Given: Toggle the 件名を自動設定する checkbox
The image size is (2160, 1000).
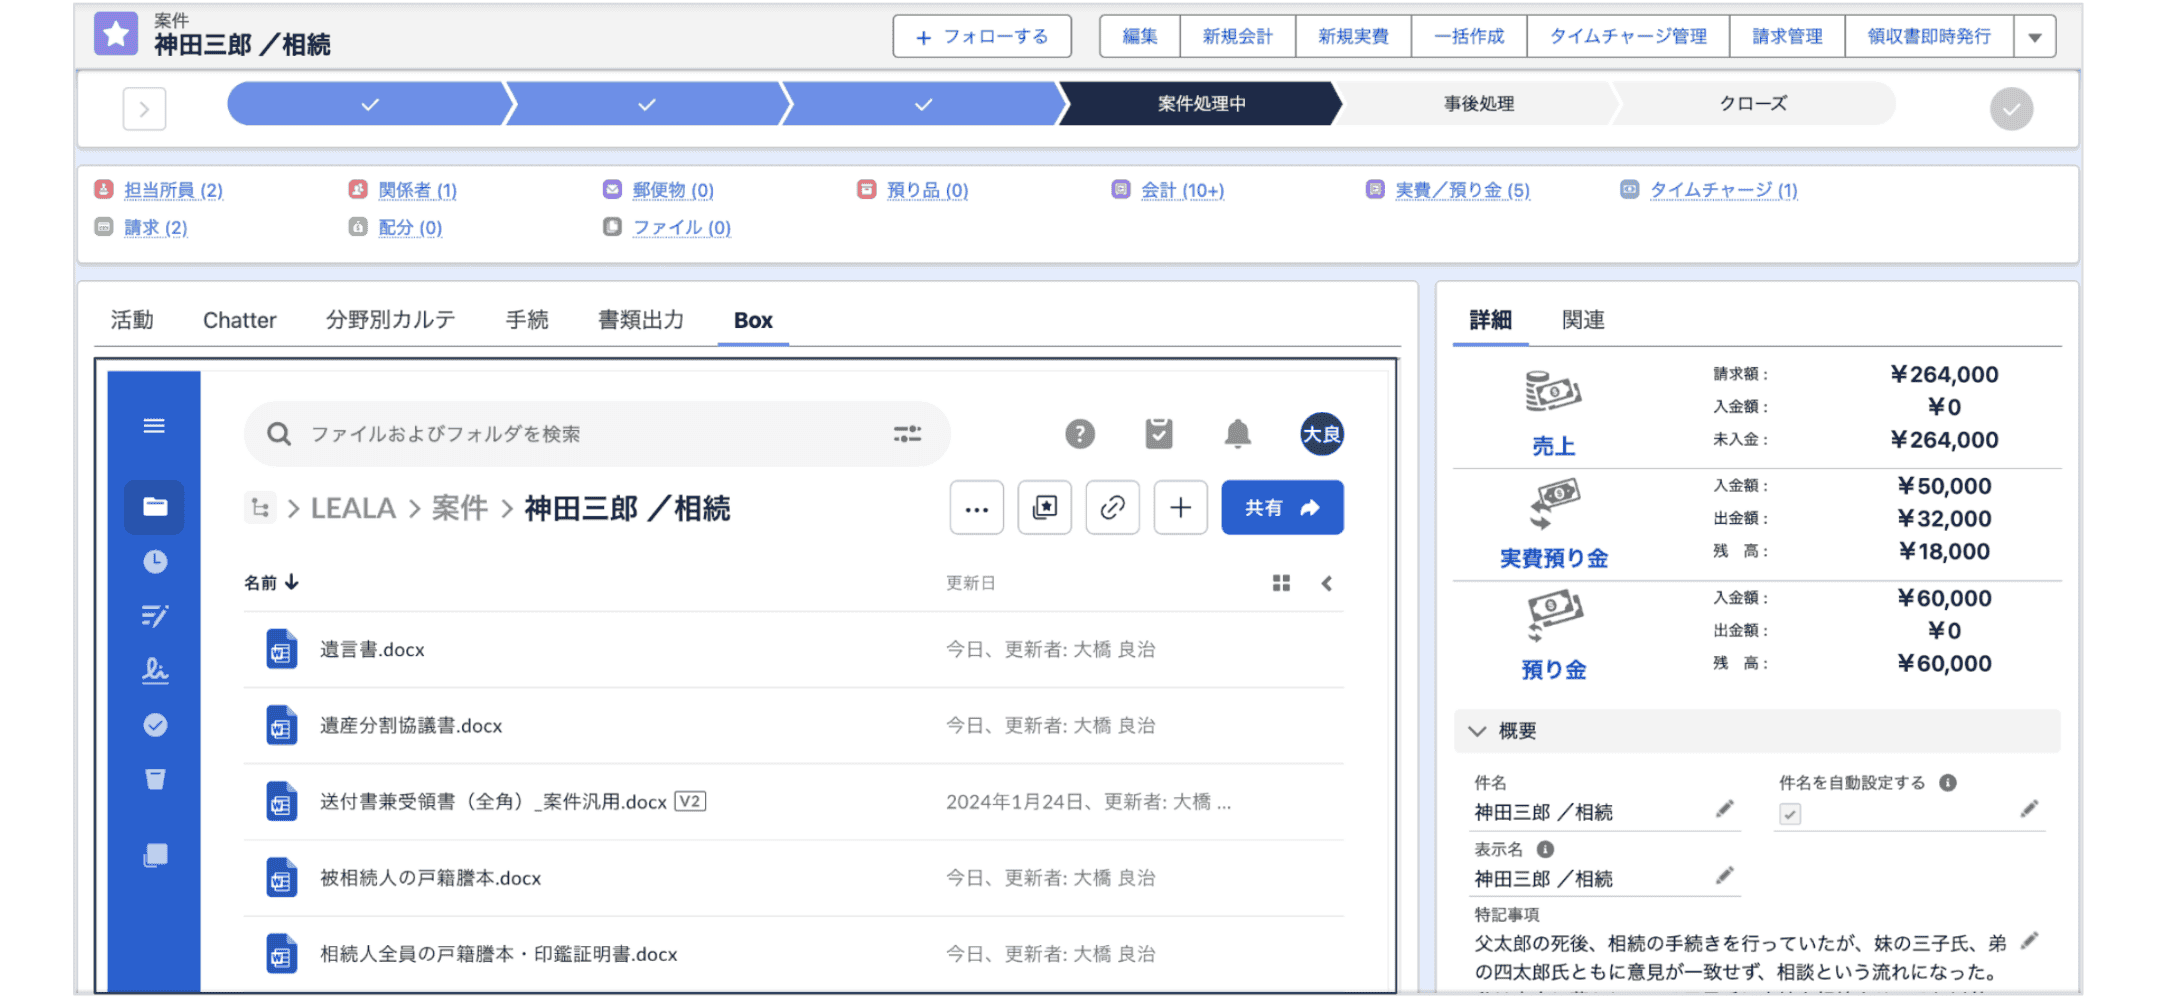Looking at the screenshot, I should click(1790, 814).
